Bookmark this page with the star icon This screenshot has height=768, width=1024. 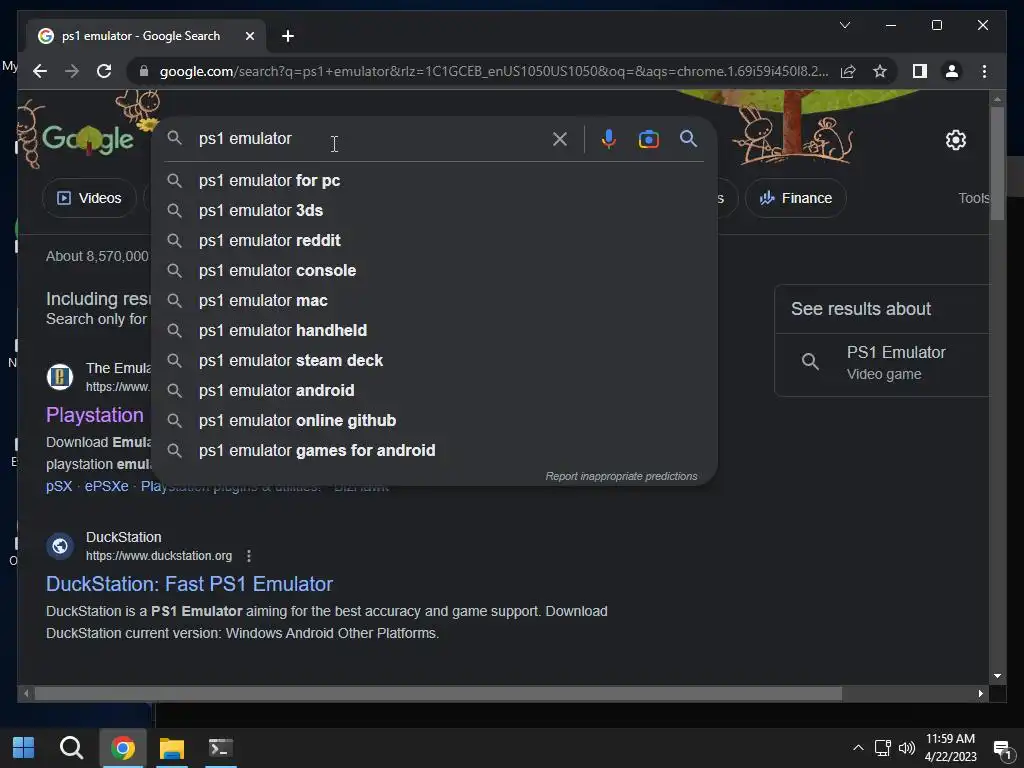click(x=880, y=71)
